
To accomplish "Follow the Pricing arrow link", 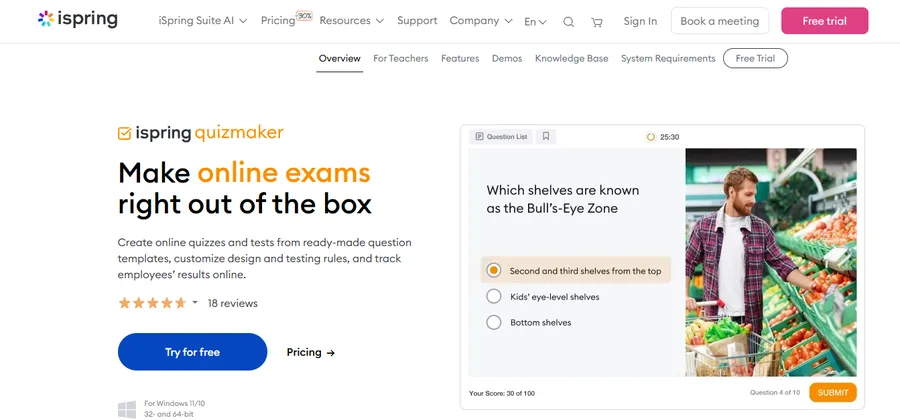I will pos(311,352).
